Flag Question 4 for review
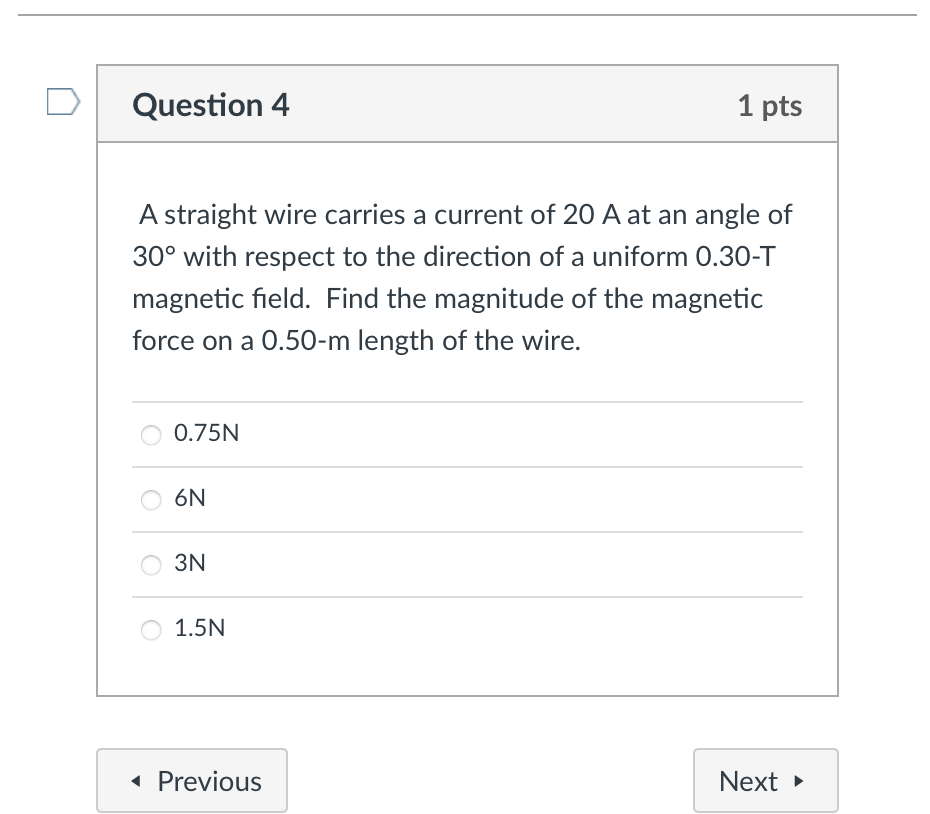 pyautogui.click(x=64, y=103)
